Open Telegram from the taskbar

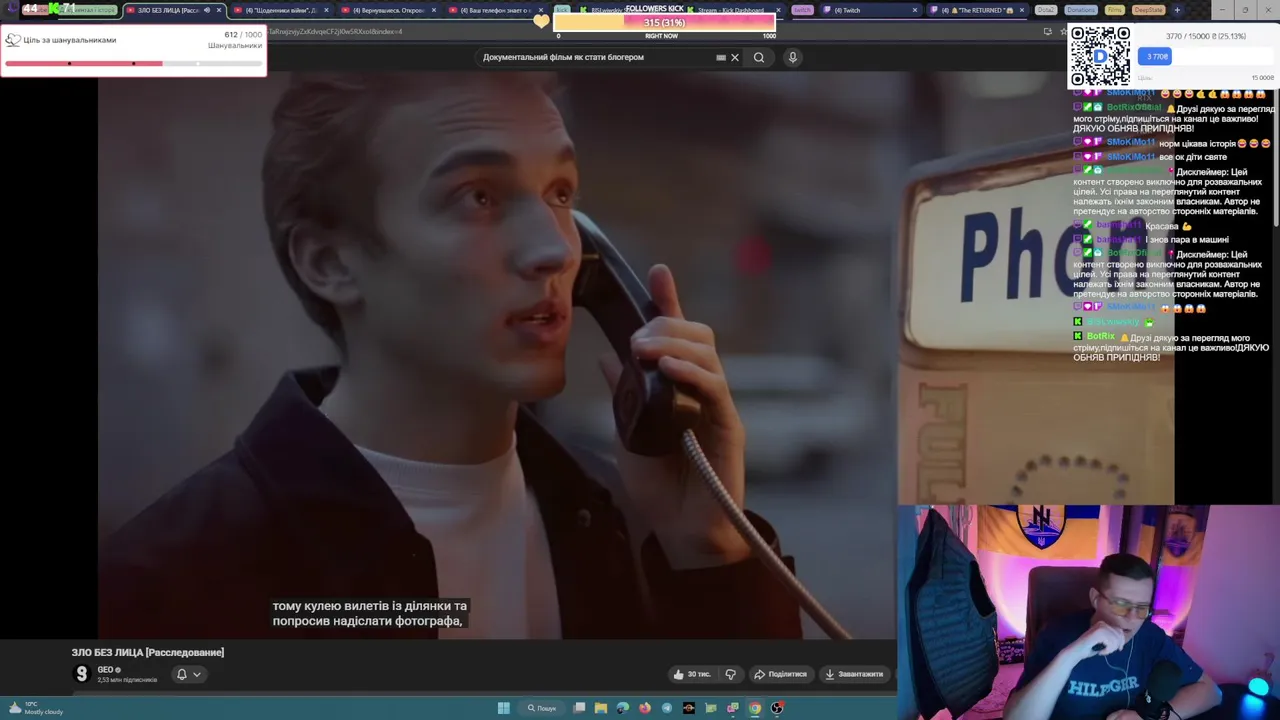667,708
